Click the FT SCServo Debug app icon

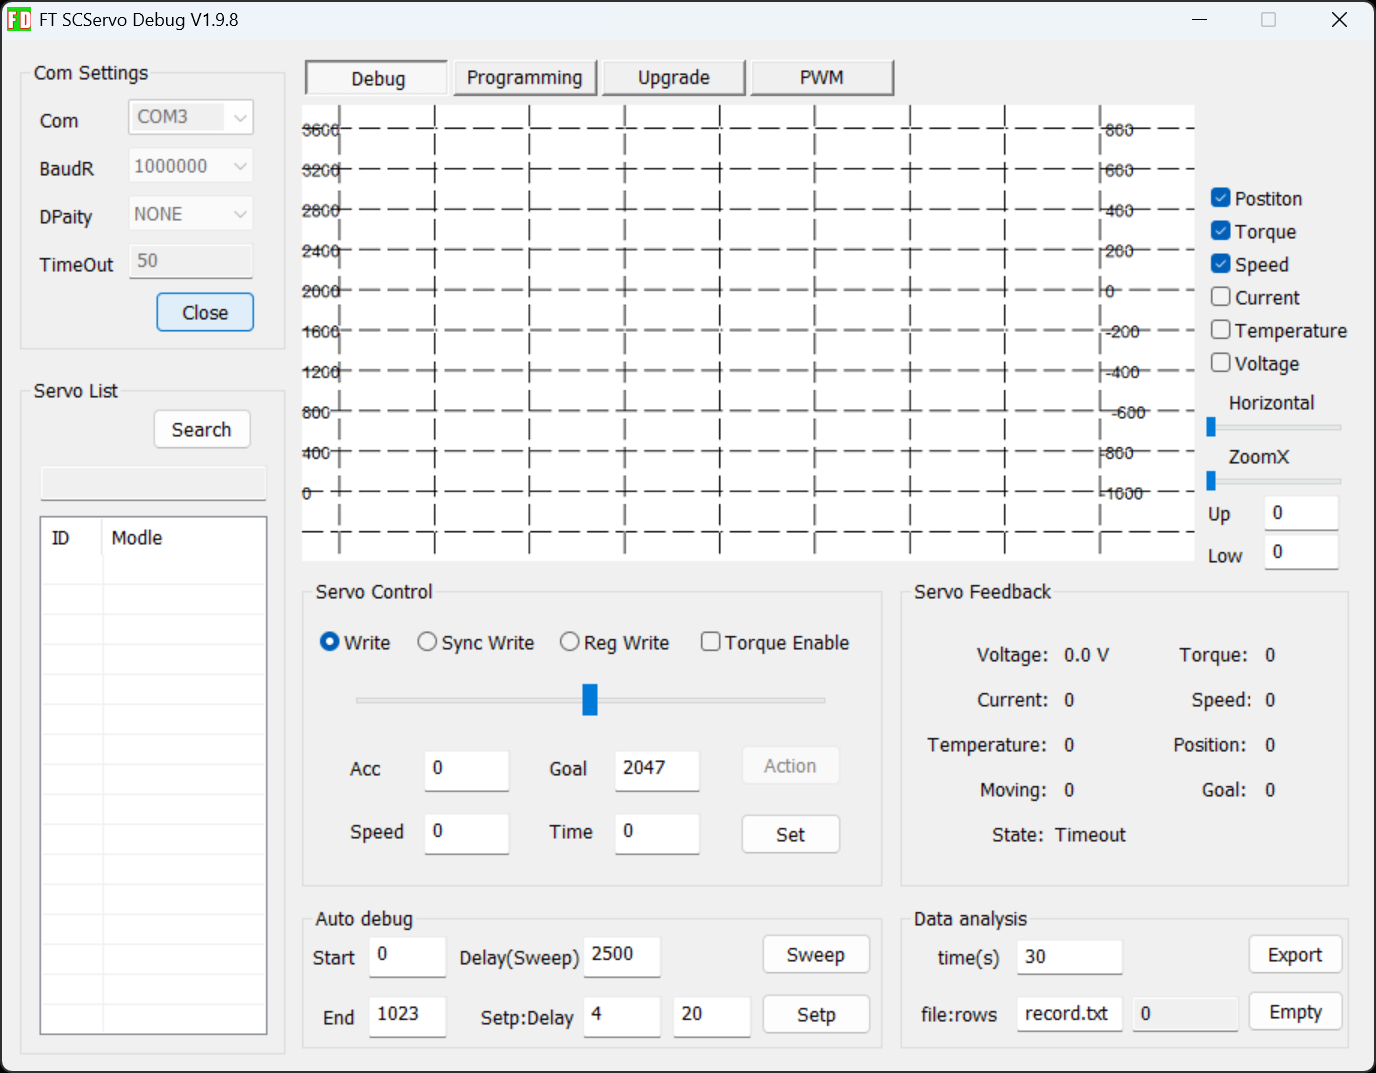[19, 20]
